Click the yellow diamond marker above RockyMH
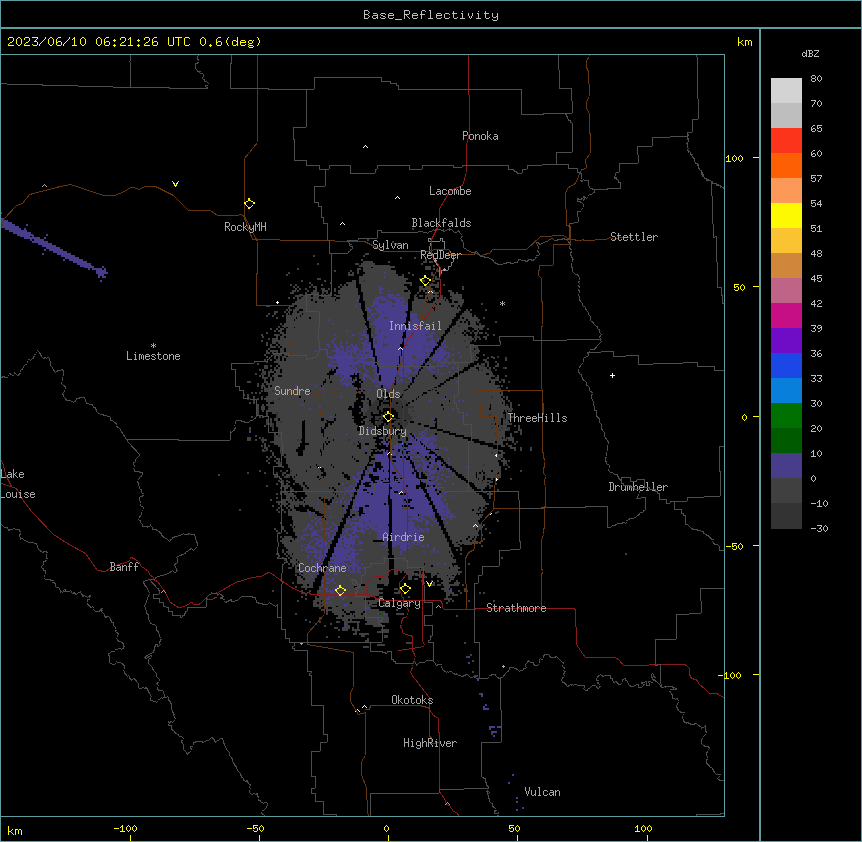Screen dimensions: 862x842 pos(249,204)
